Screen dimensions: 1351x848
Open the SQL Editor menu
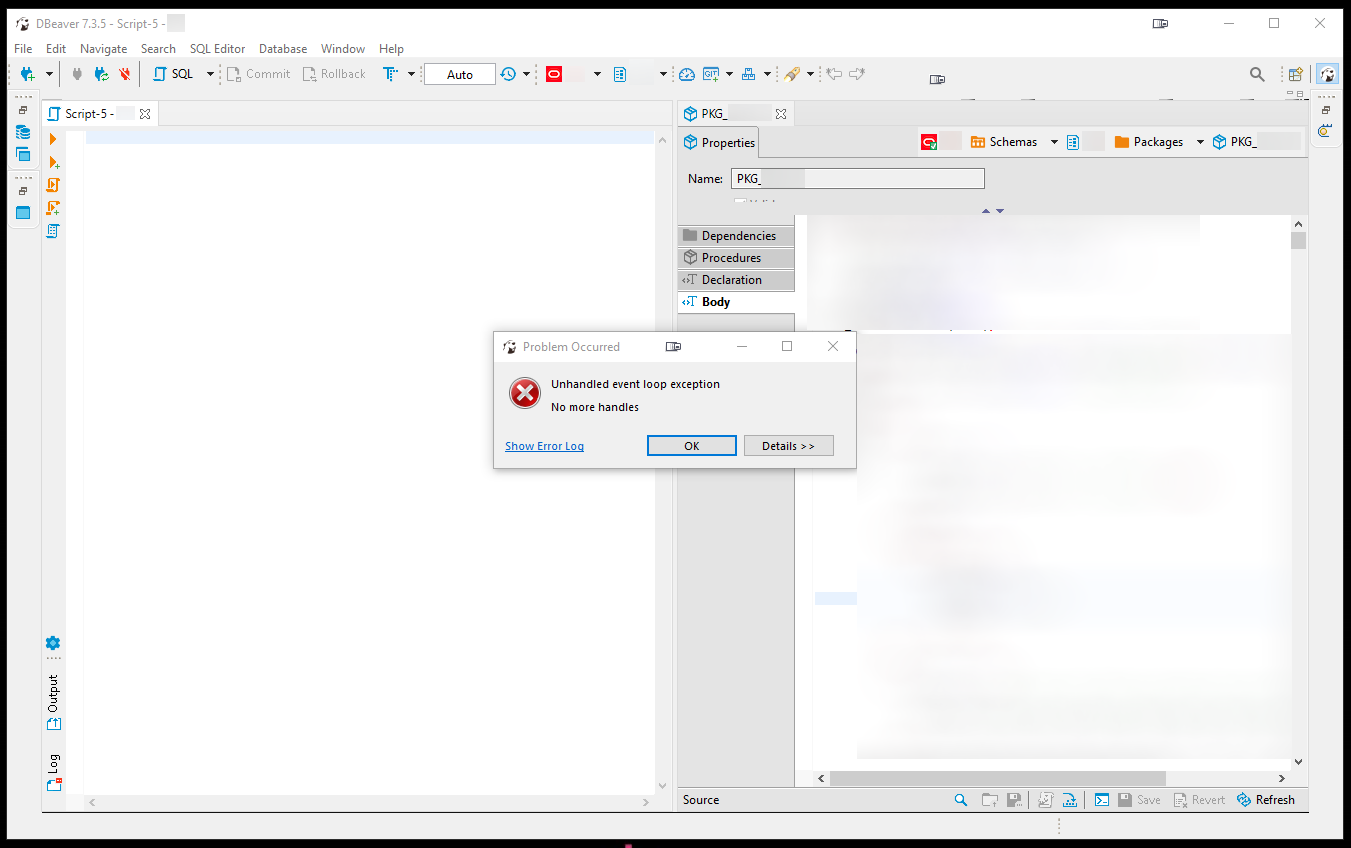[217, 48]
